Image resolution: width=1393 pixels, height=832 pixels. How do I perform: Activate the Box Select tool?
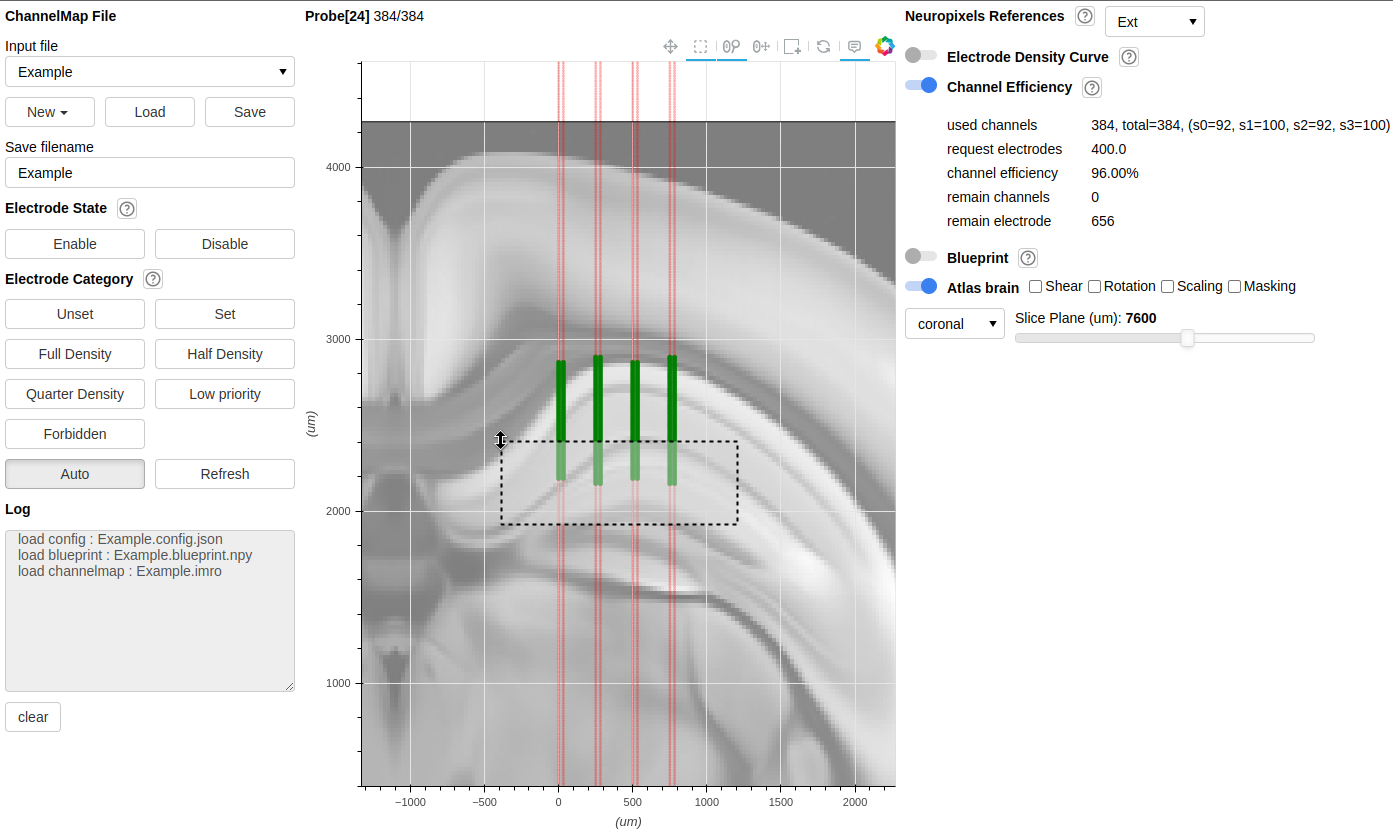pyautogui.click(x=701, y=46)
